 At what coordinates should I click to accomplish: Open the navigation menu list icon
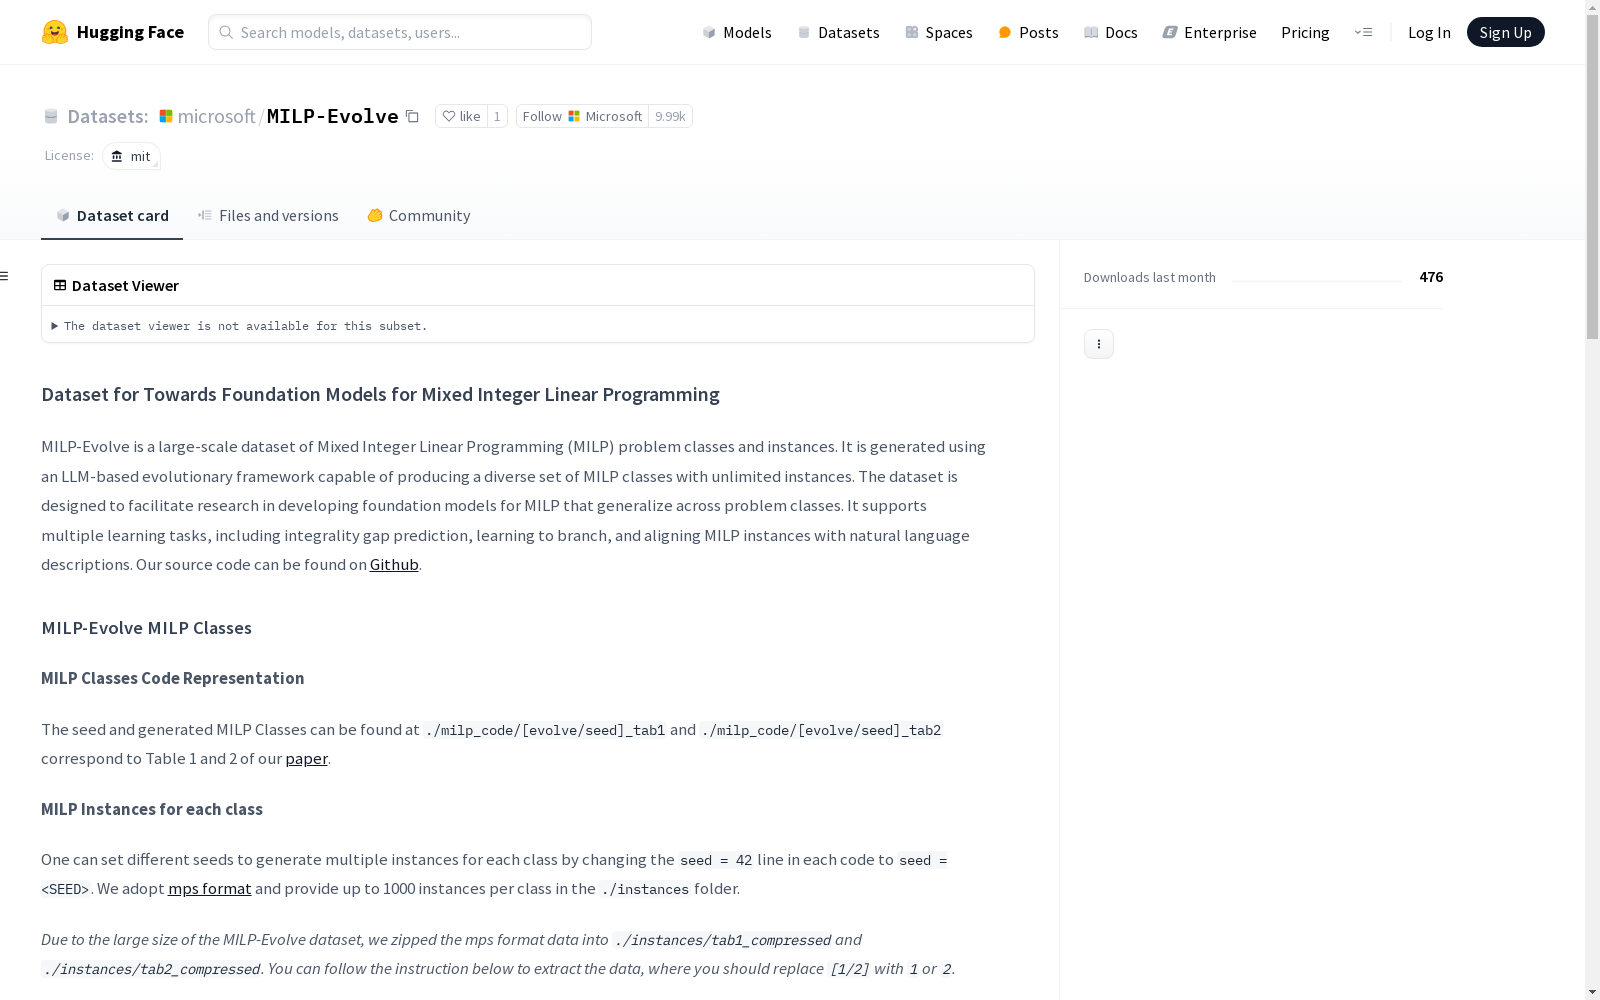(x=1363, y=32)
